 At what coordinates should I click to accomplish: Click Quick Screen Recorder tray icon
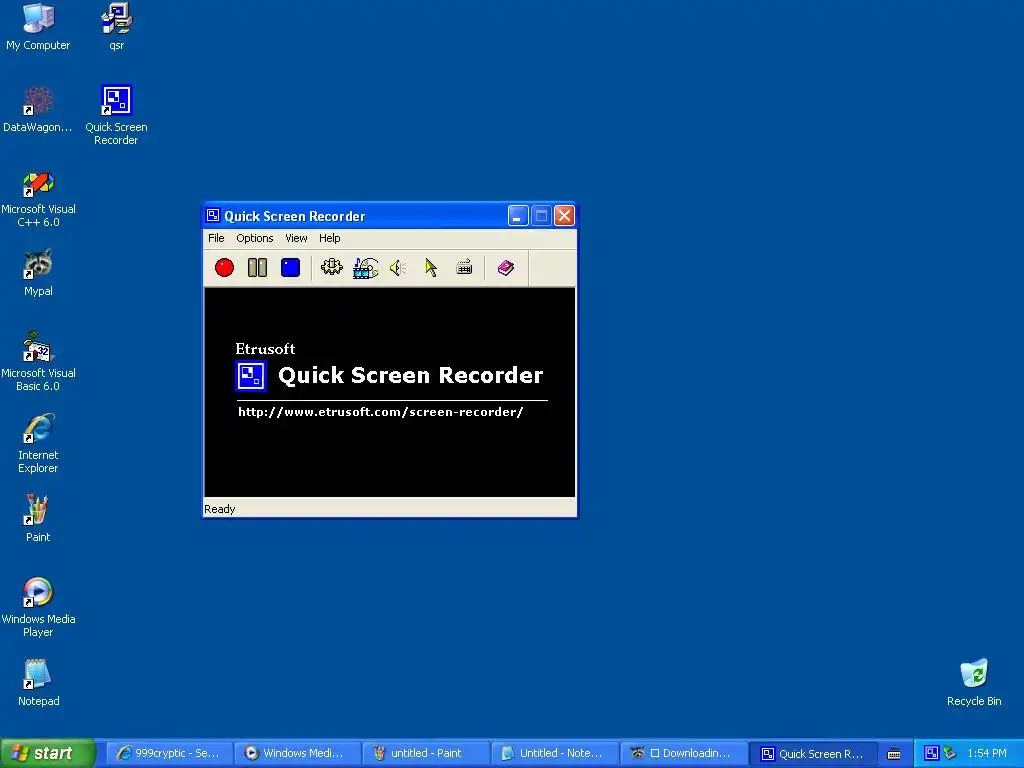tap(931, 753)
